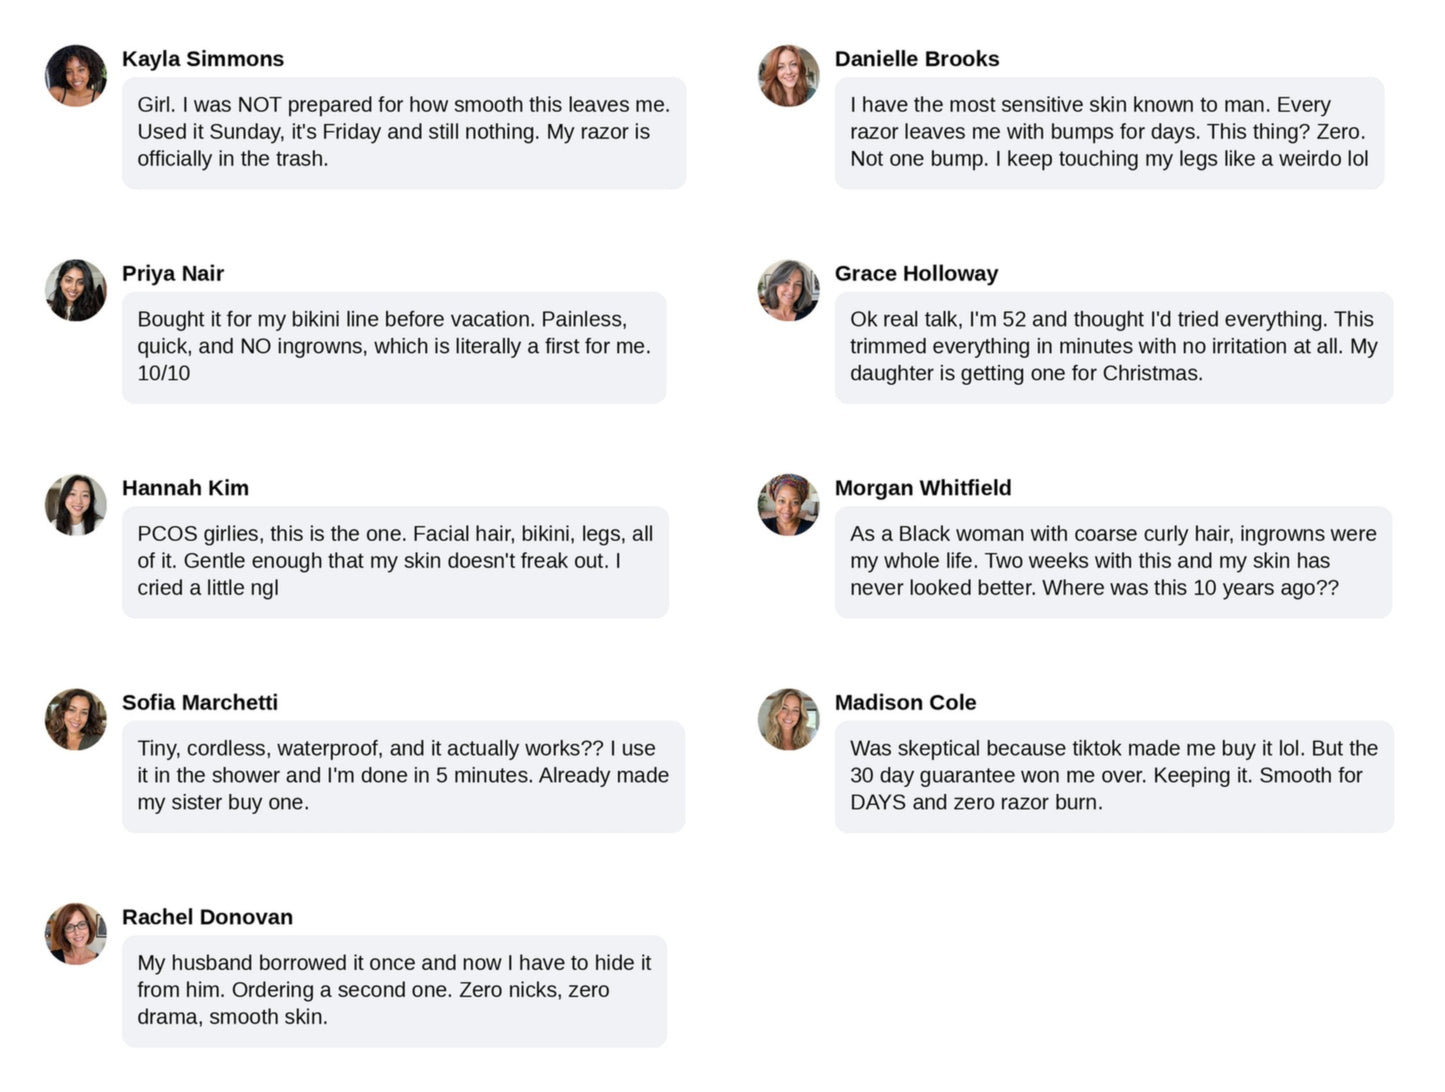Click the Rachel Donovan name
The height and width of the screenshot is (1092, 1445).
point(207,917)
